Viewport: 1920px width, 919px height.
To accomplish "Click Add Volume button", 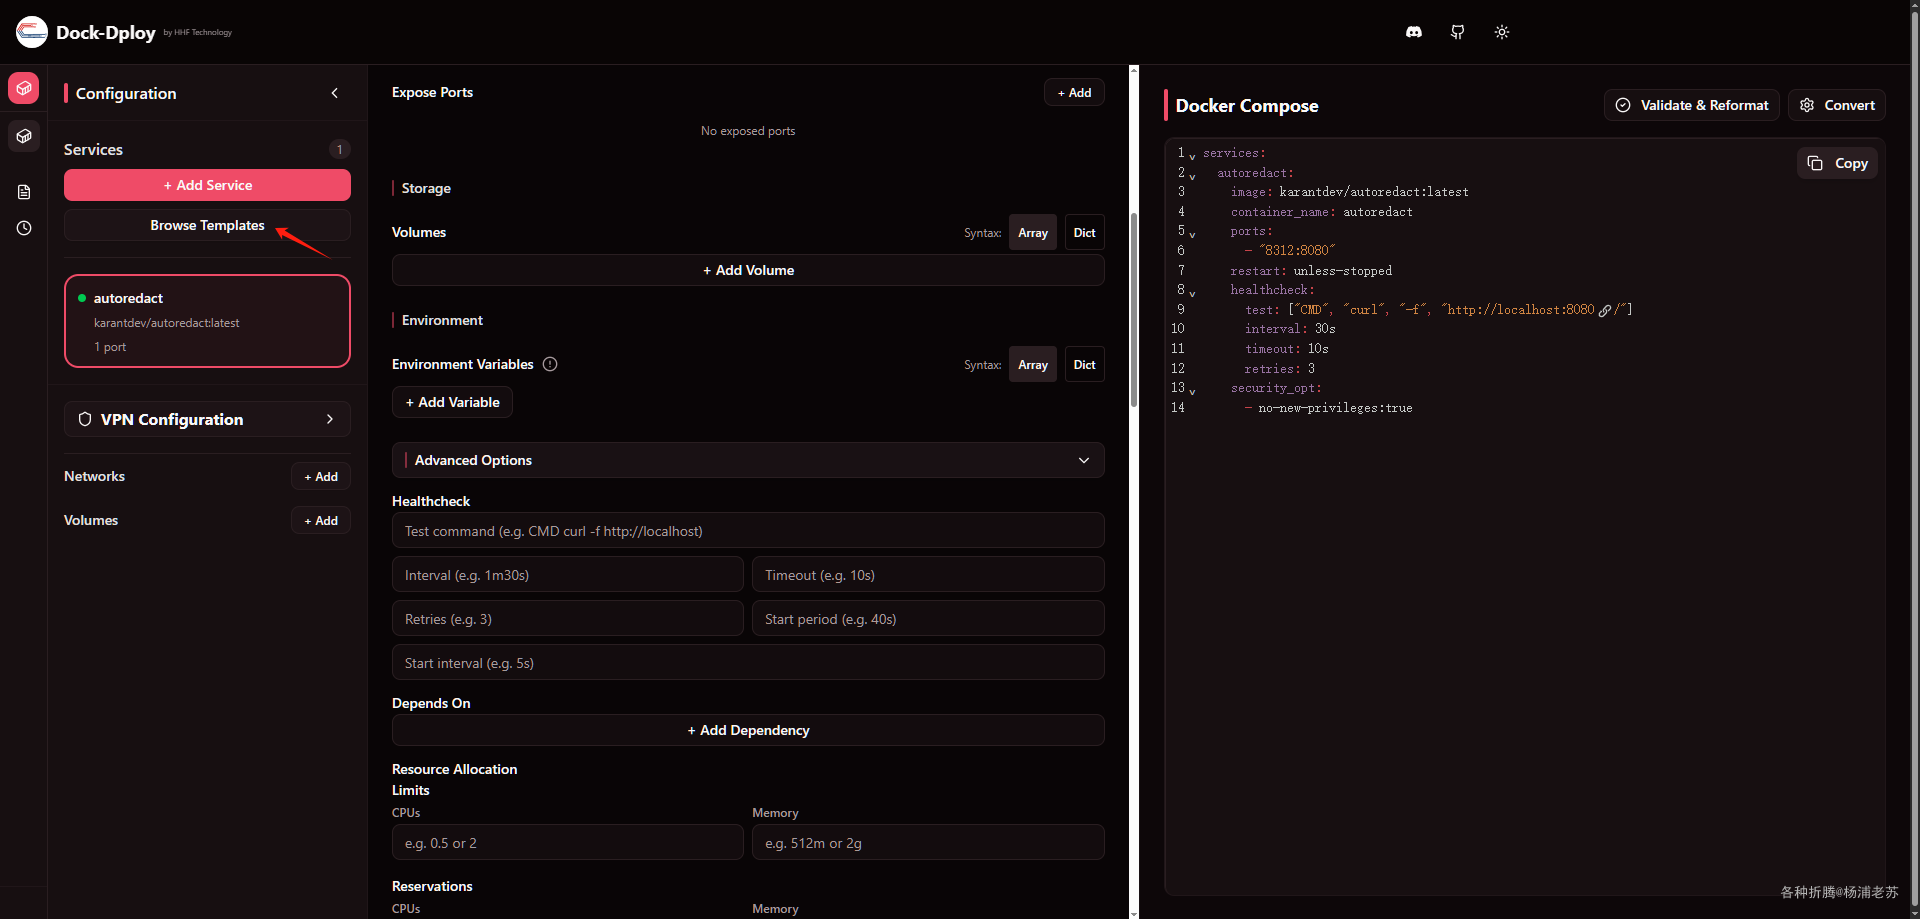I will (x=748, y=270).
